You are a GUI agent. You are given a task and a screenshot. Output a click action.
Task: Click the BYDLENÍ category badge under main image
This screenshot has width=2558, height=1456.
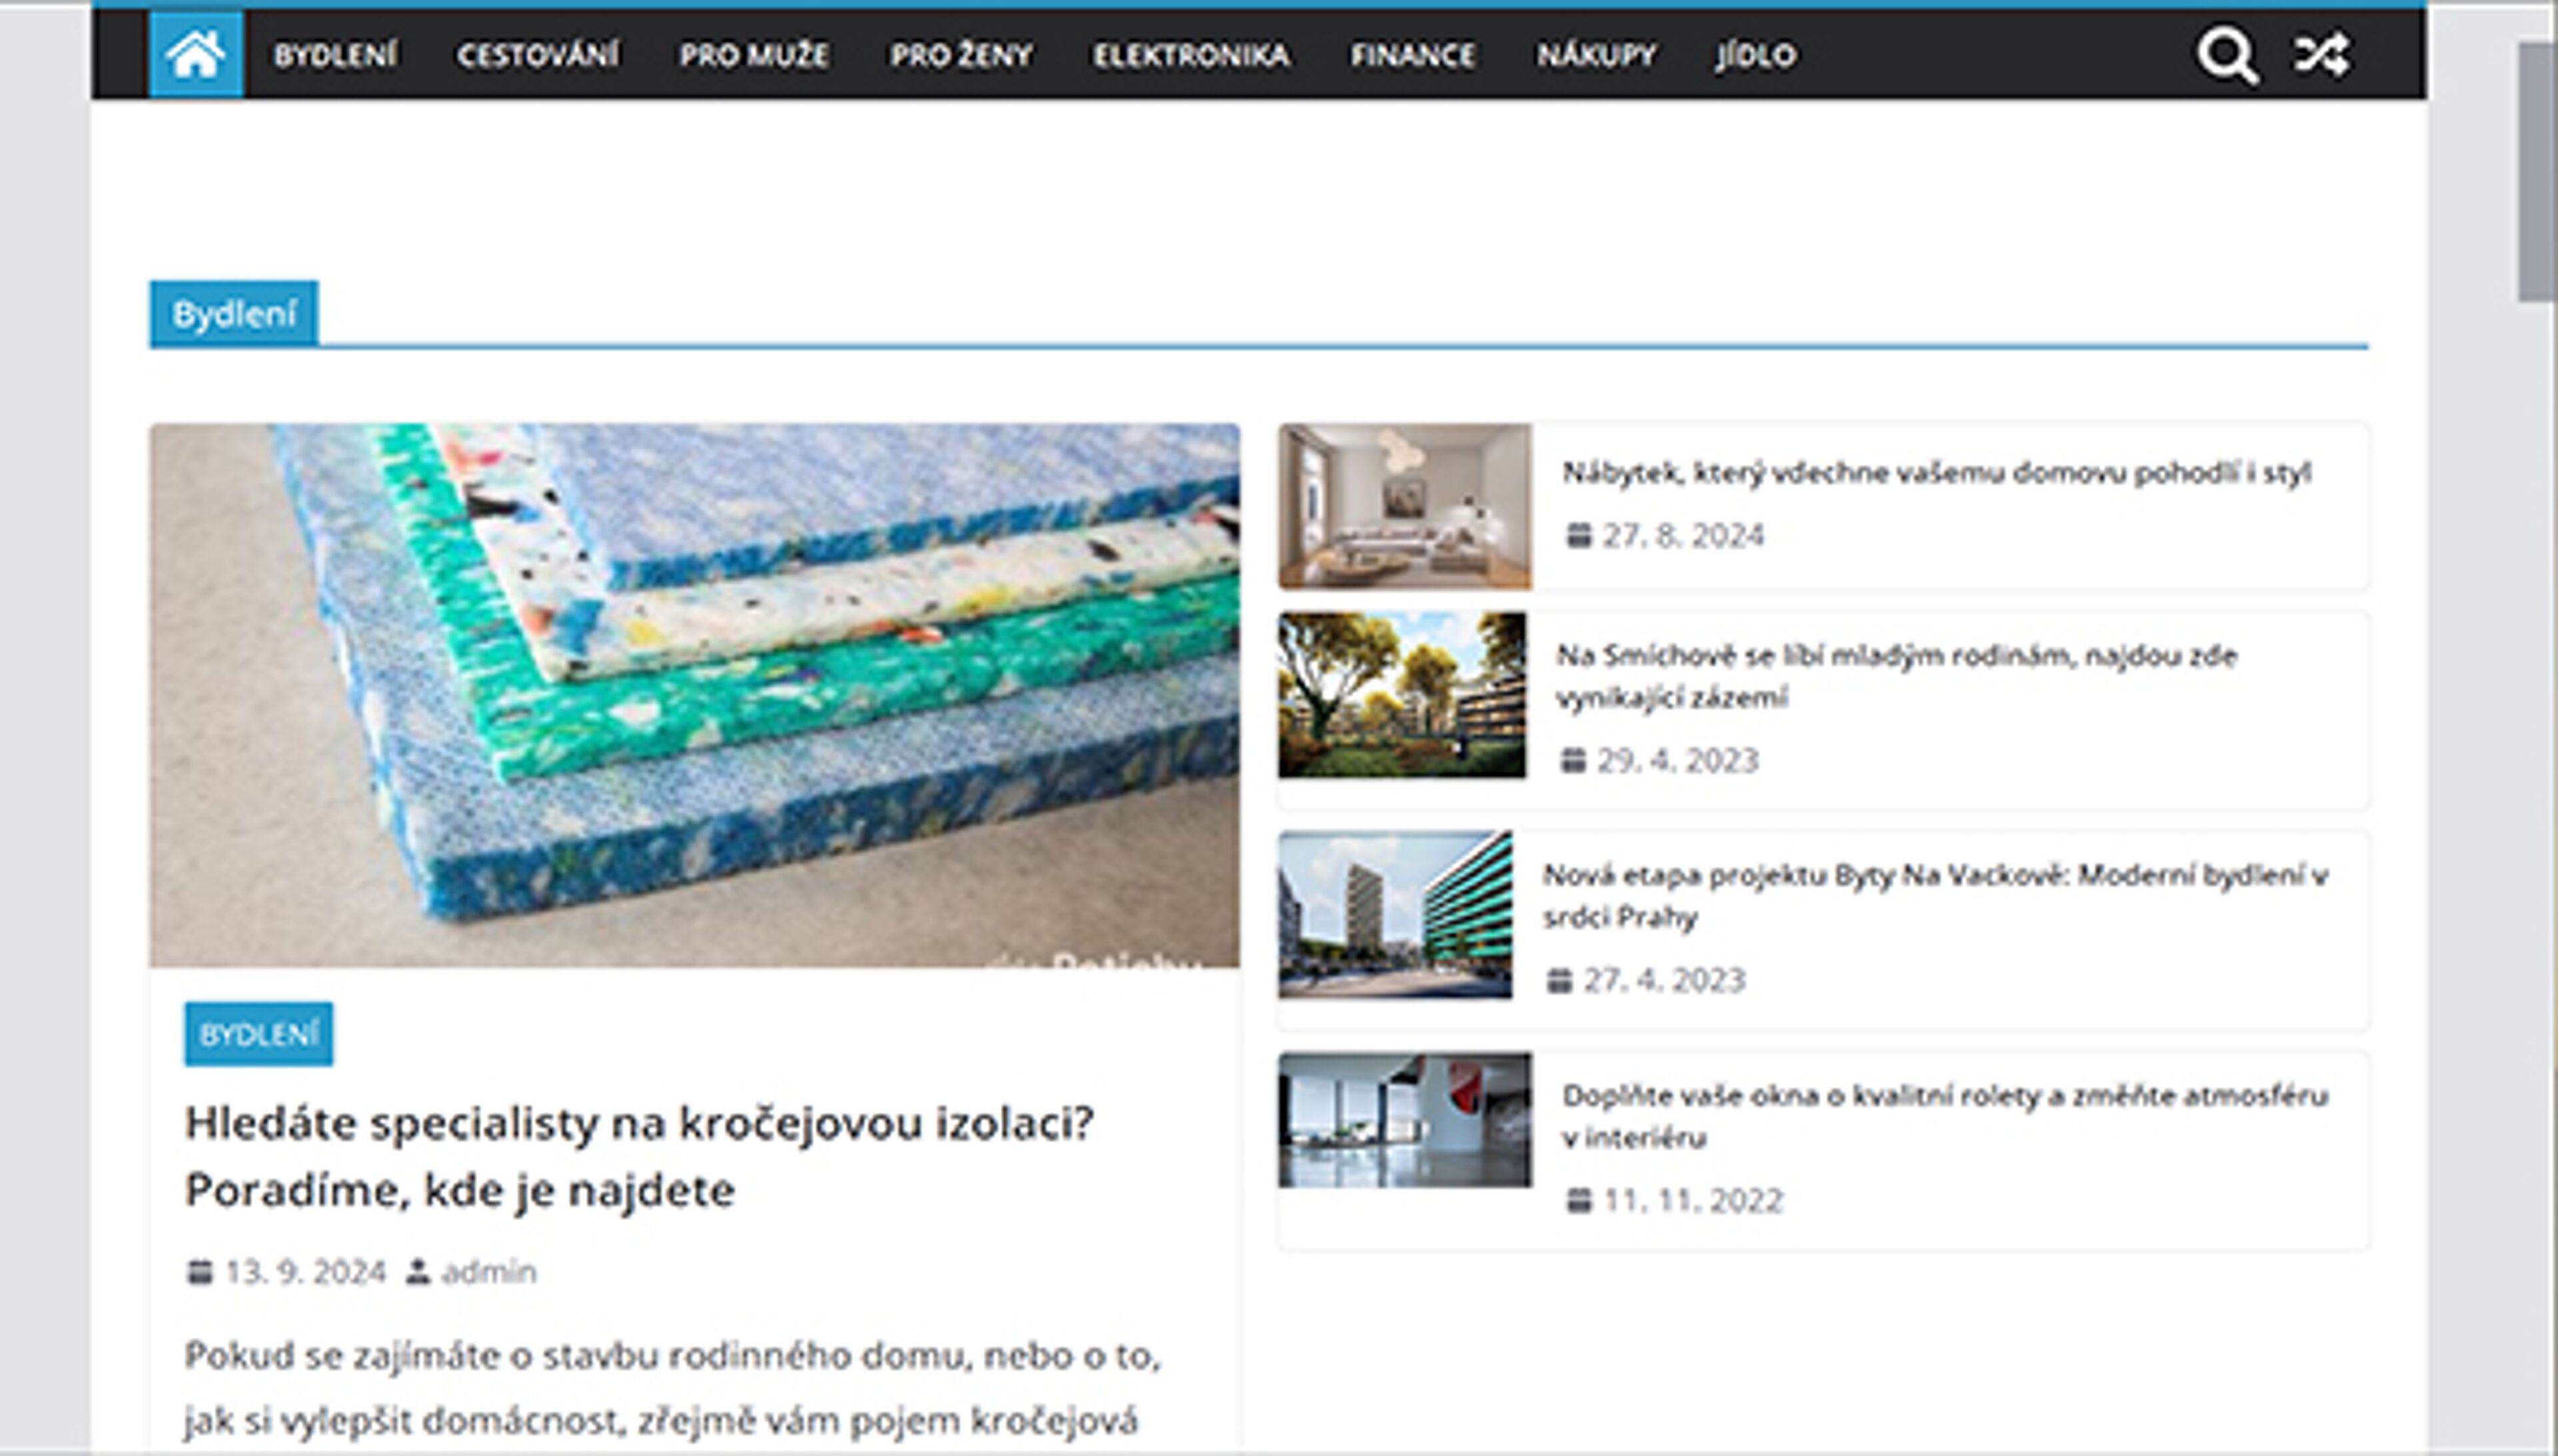tap(259, 1034)
